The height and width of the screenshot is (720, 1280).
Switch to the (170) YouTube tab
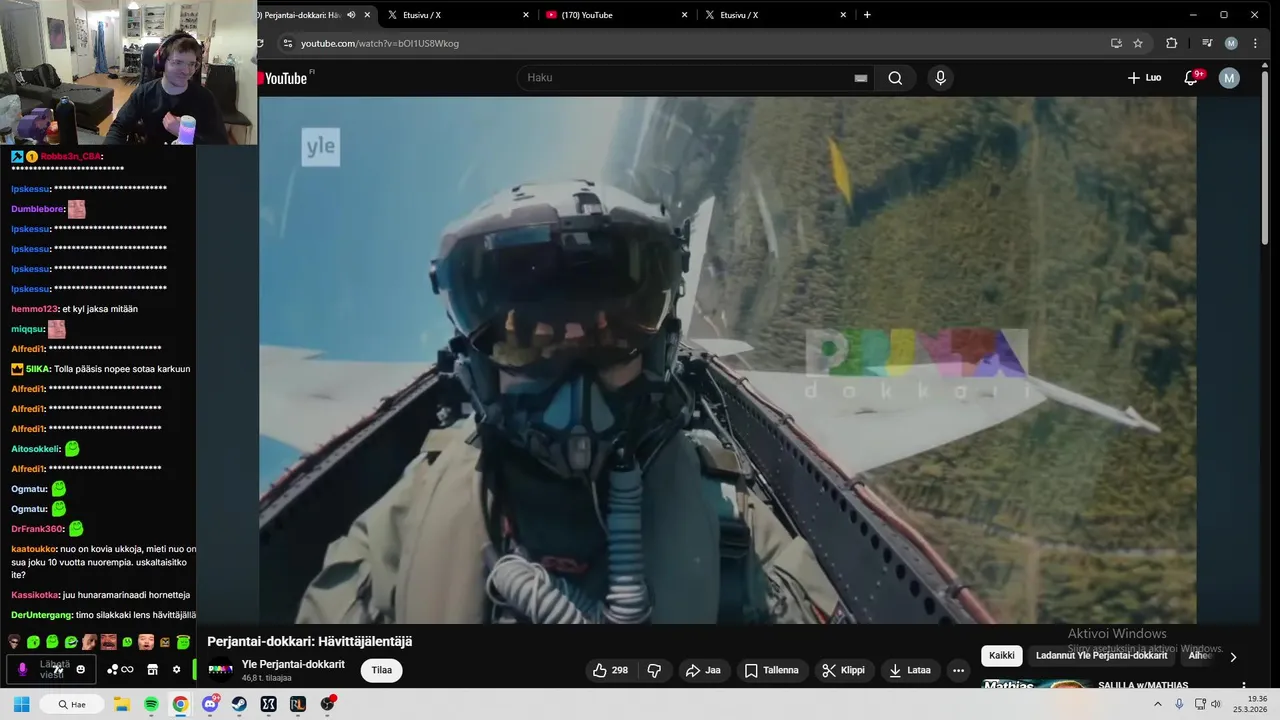[x=615, y=15]
